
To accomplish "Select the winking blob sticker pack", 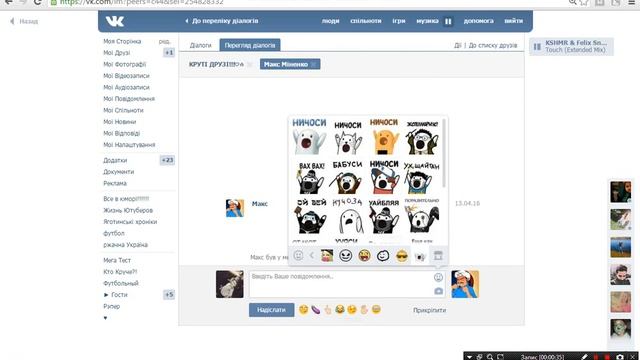I will [x=383, y=256].
